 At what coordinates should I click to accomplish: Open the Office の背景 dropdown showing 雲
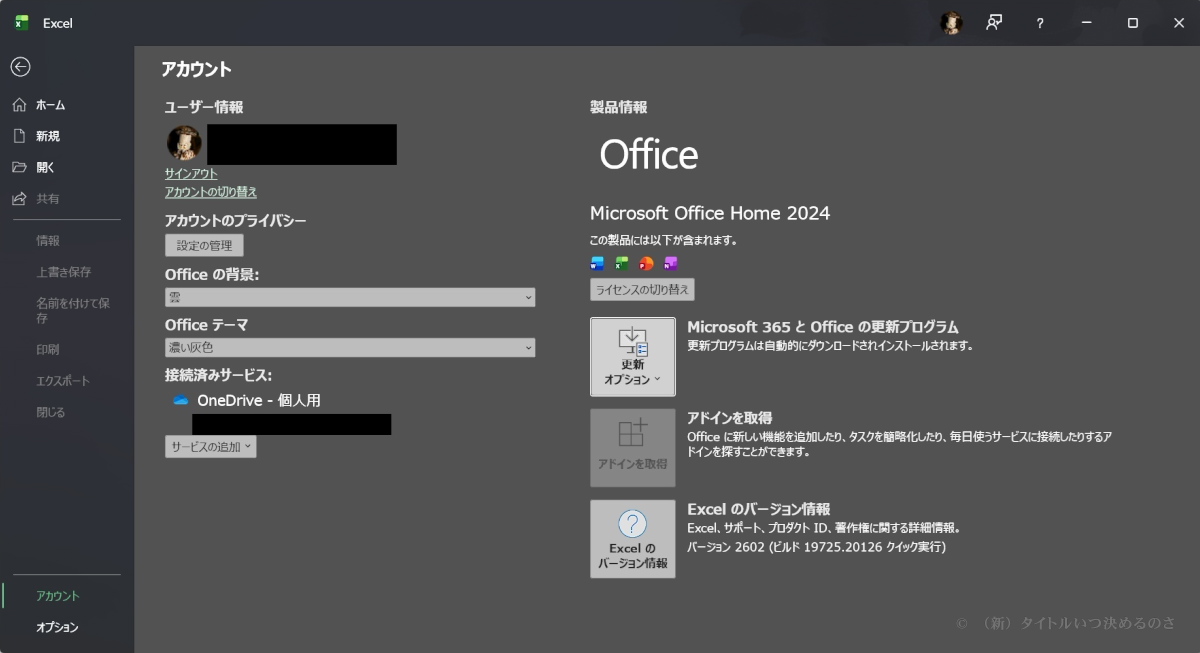(x=350, y=297)
